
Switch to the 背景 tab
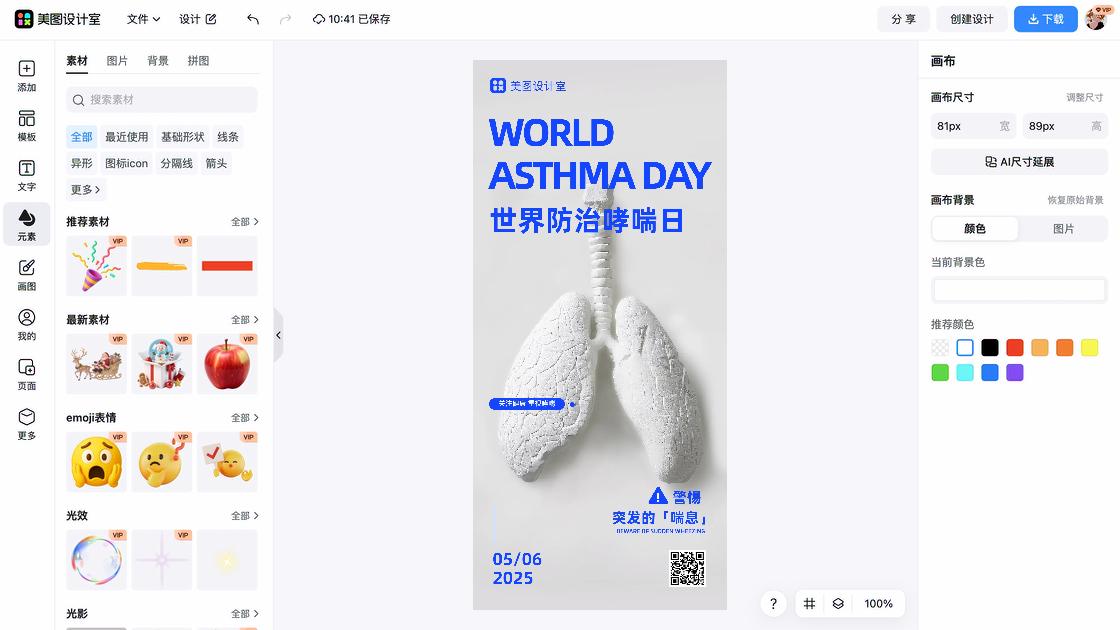158,61
